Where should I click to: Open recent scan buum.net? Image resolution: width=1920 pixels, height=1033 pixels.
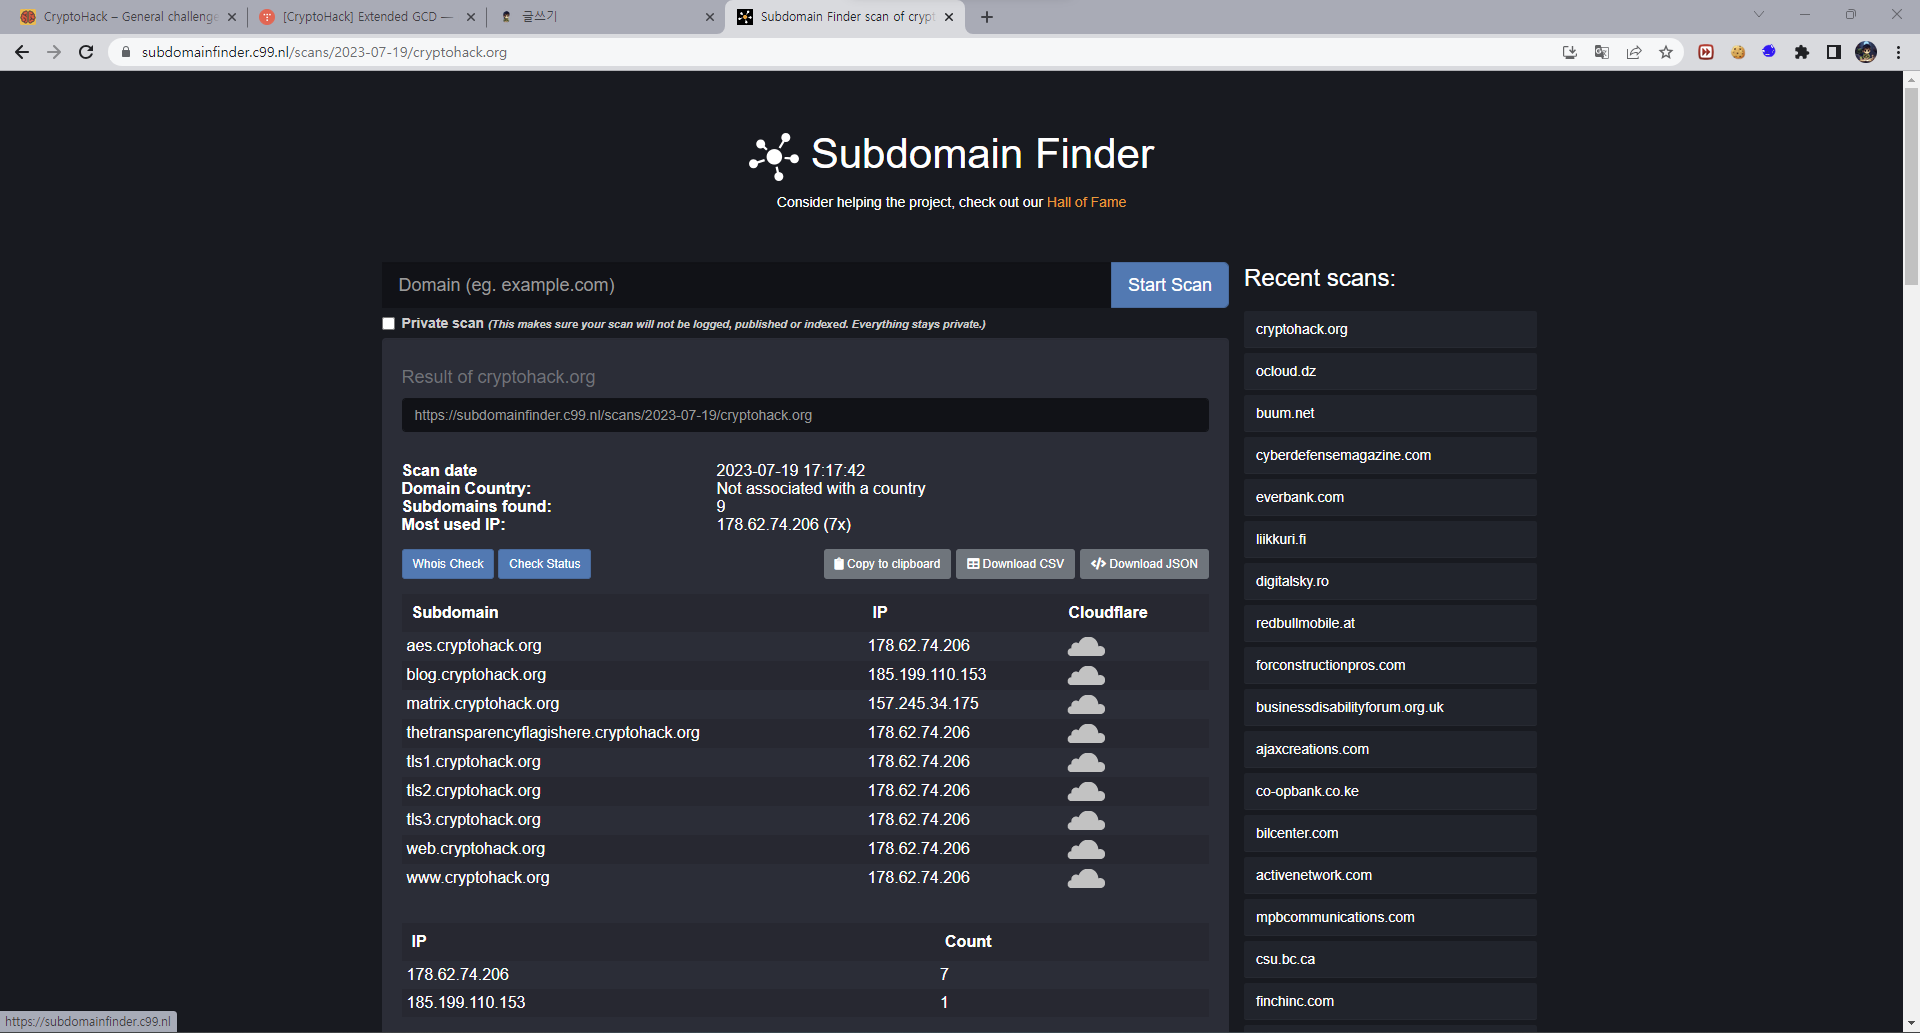[1390, 413]
